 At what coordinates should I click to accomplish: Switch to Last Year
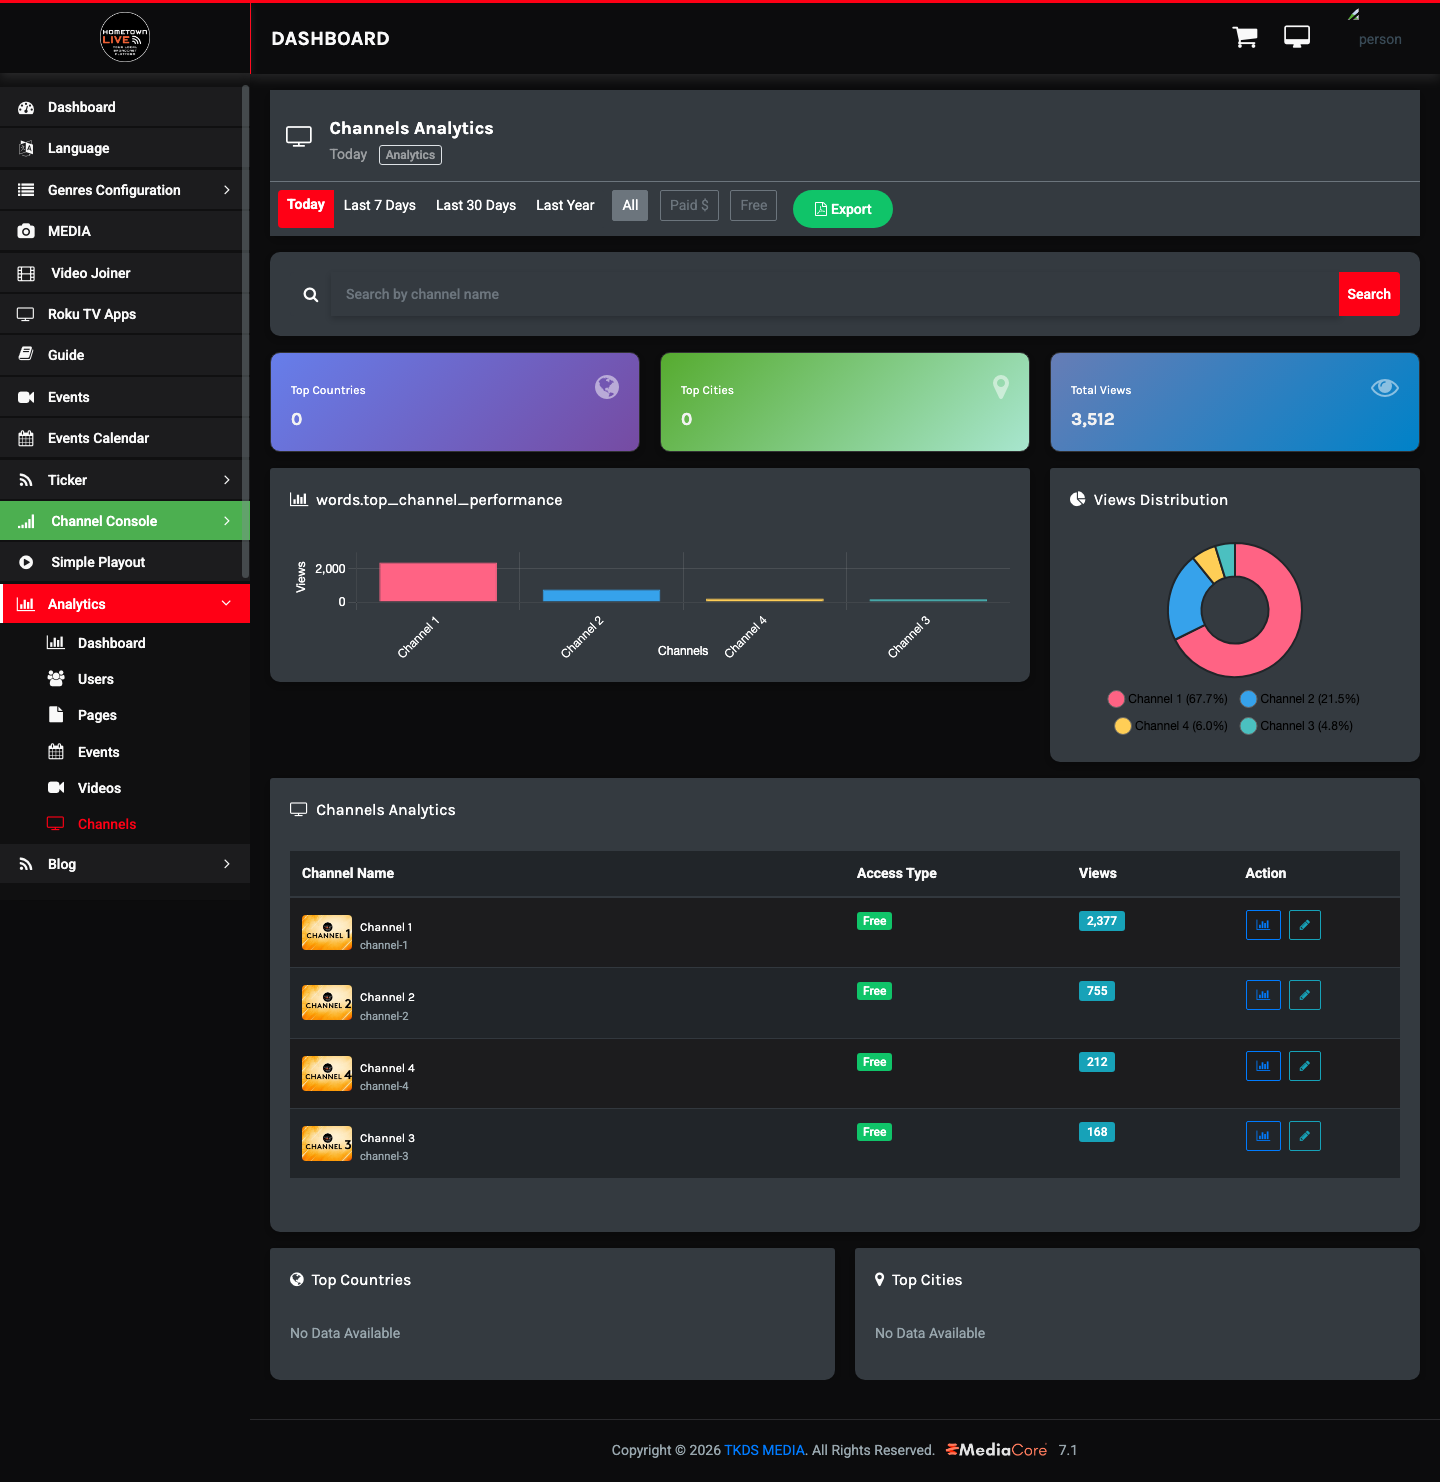565,205
